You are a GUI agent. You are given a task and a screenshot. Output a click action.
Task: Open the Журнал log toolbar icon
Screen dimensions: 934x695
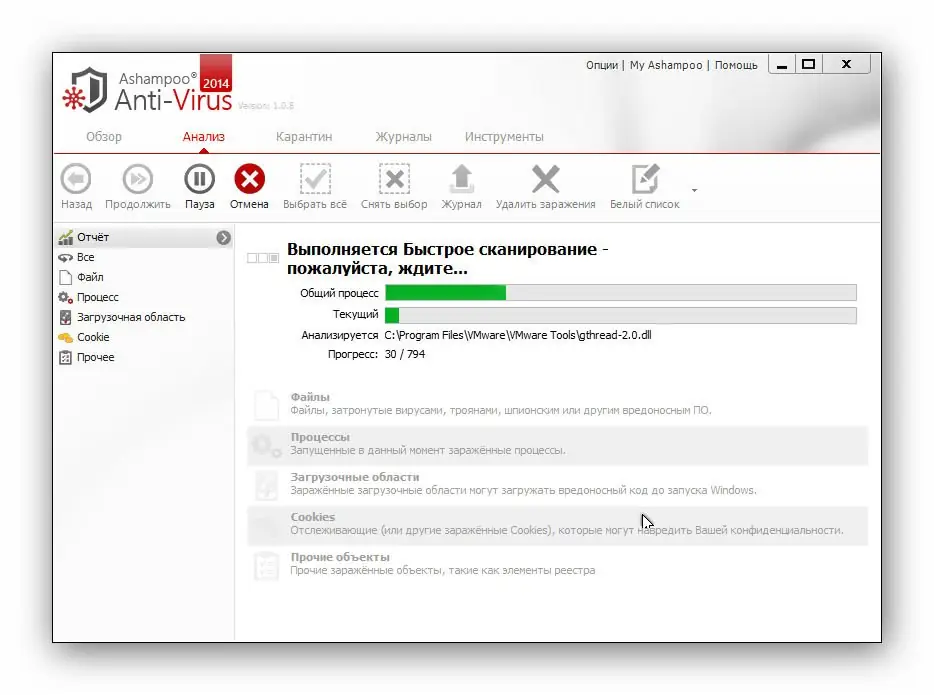462,179
